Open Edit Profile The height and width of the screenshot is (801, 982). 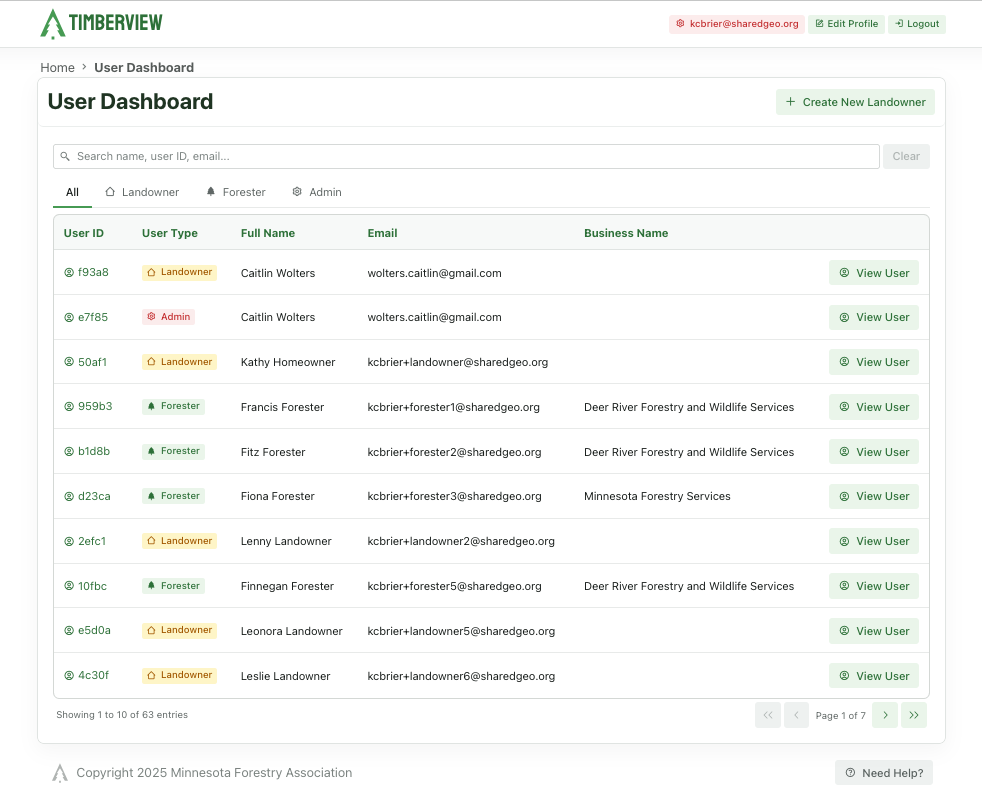coord(846,24)
